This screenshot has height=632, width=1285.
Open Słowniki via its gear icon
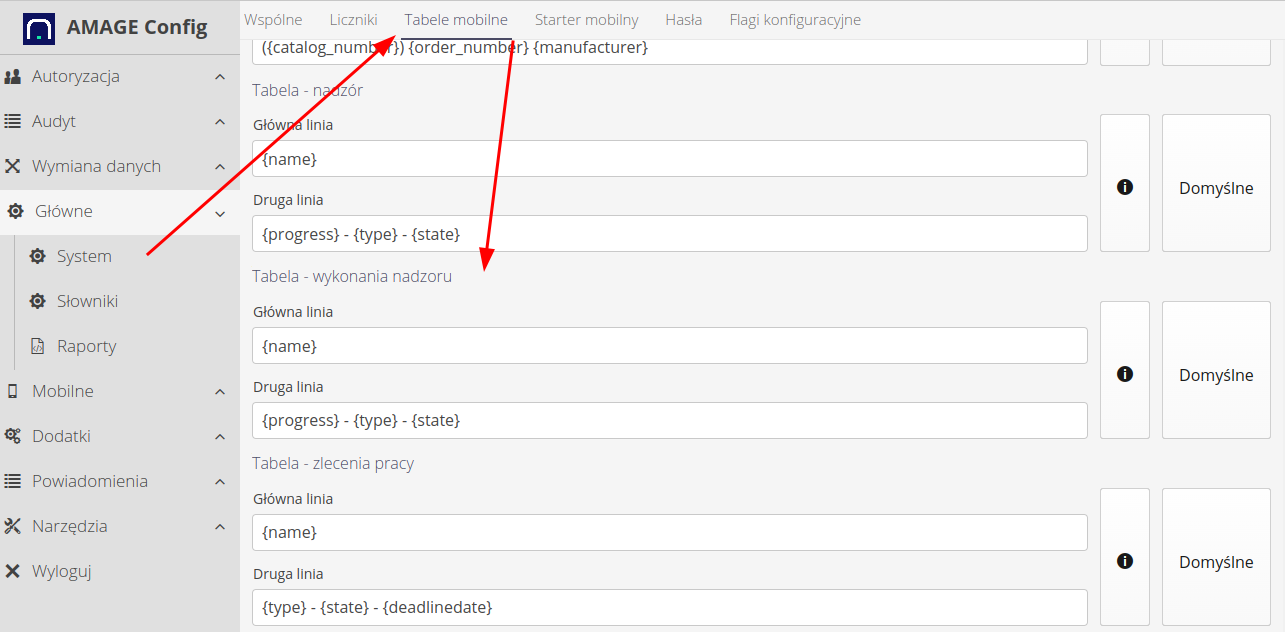(x=38, y=301)
